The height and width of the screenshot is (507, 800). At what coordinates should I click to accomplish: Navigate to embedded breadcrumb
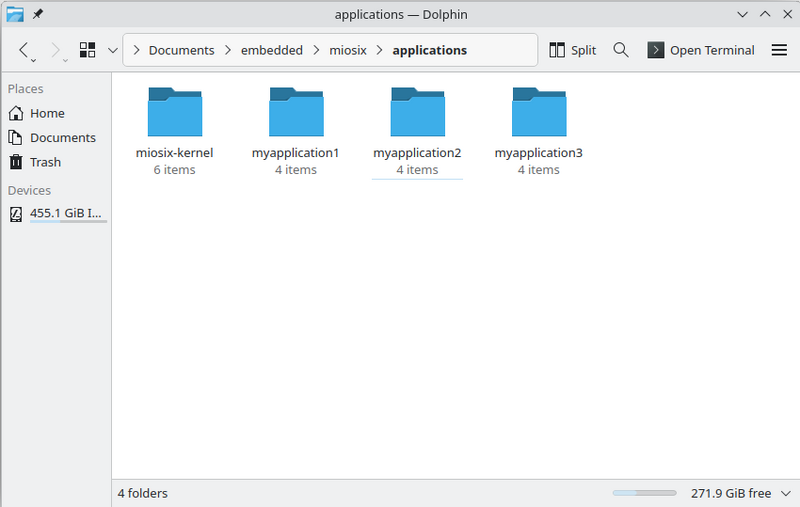point(271,50)
